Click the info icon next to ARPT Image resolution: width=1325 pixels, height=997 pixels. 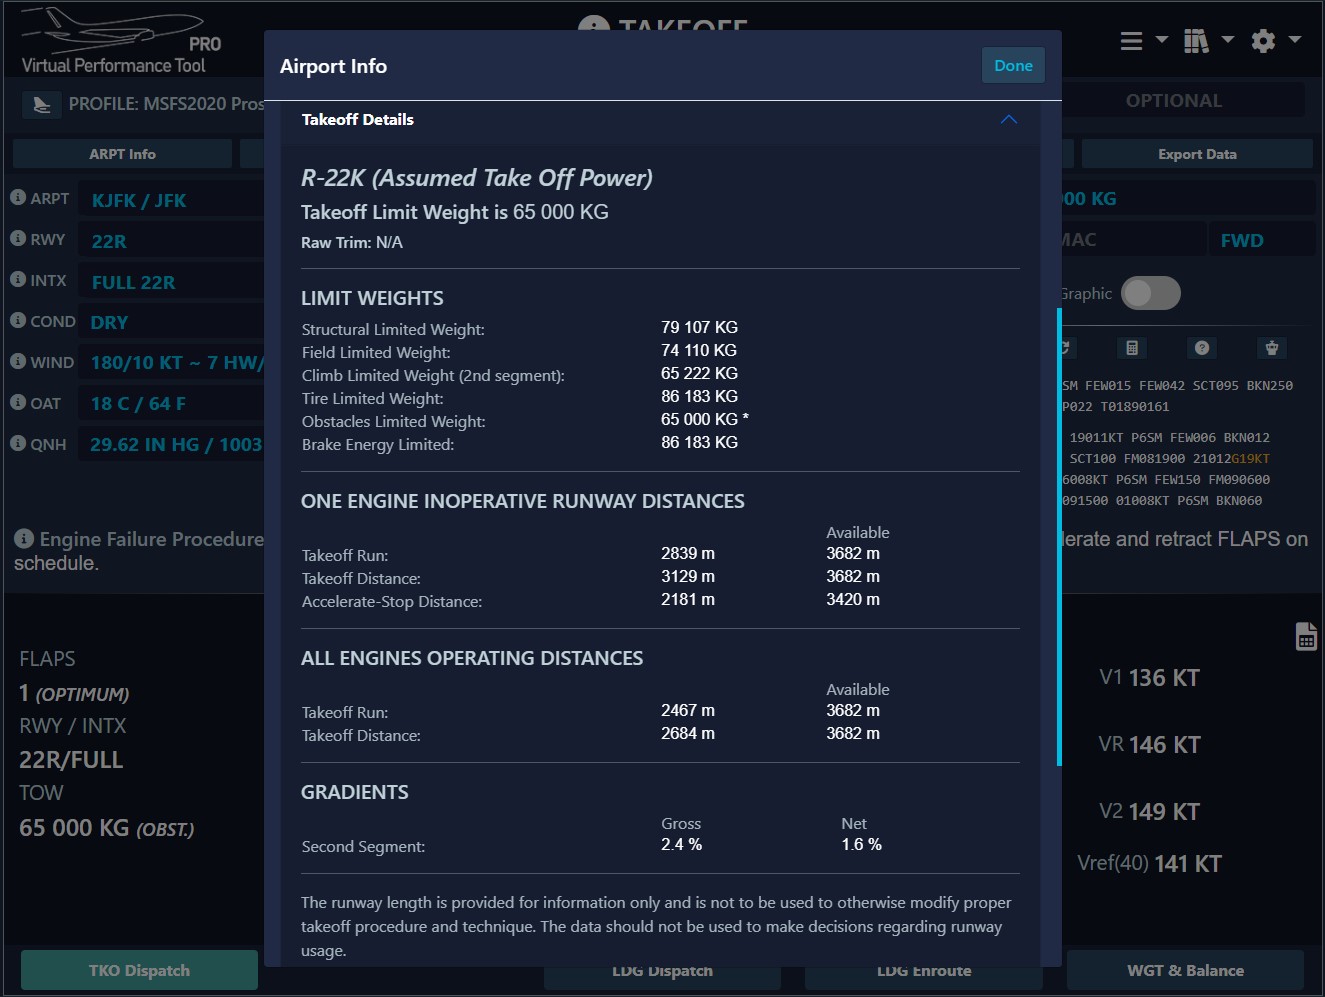(18, 197)
